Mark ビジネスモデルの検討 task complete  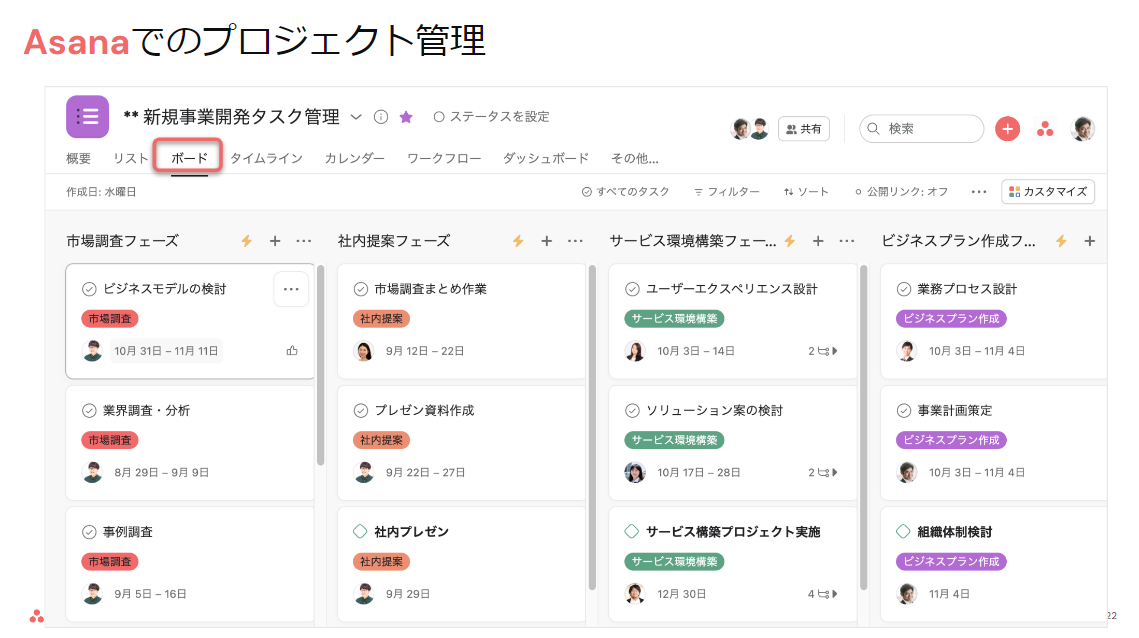click(x=89, y=289)
